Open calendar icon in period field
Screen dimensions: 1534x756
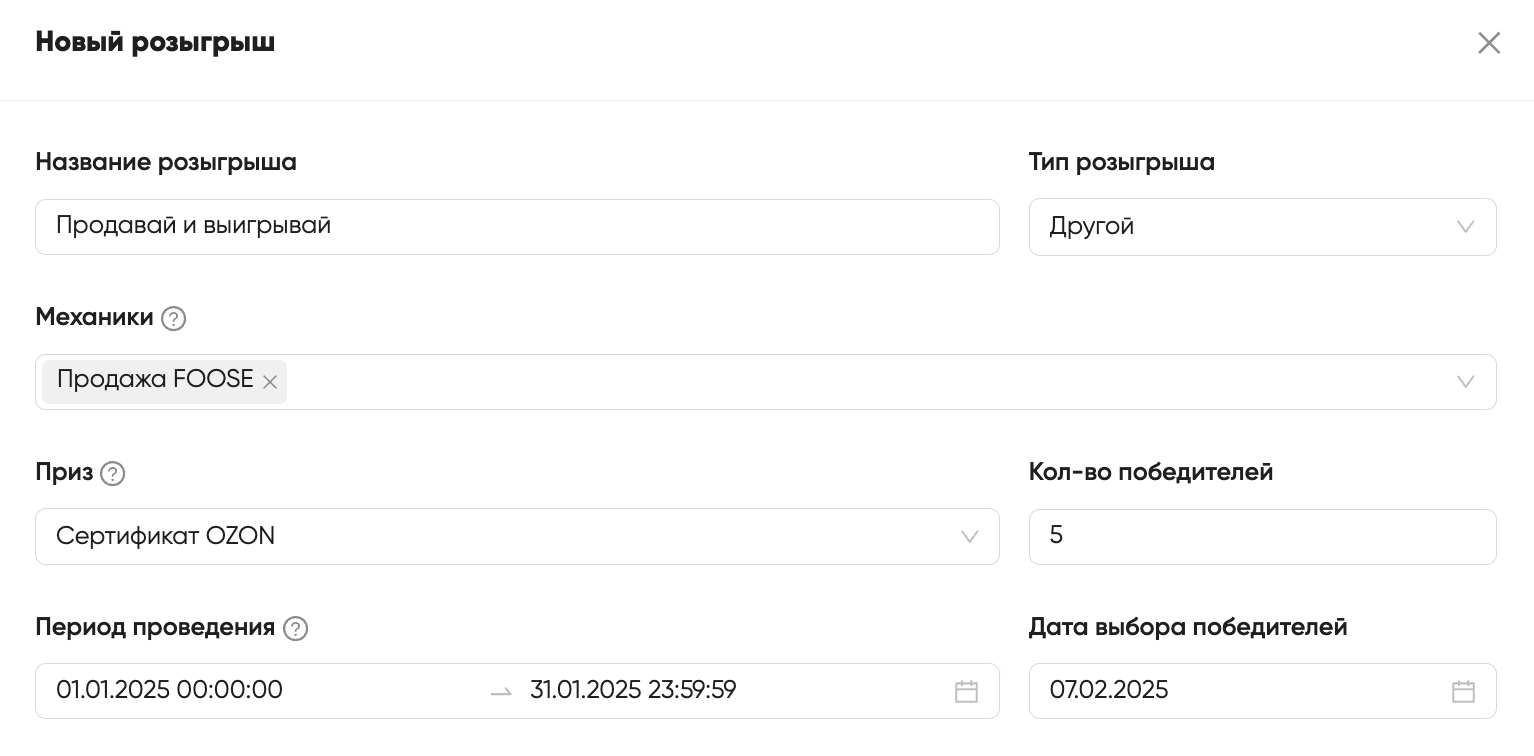966,691
